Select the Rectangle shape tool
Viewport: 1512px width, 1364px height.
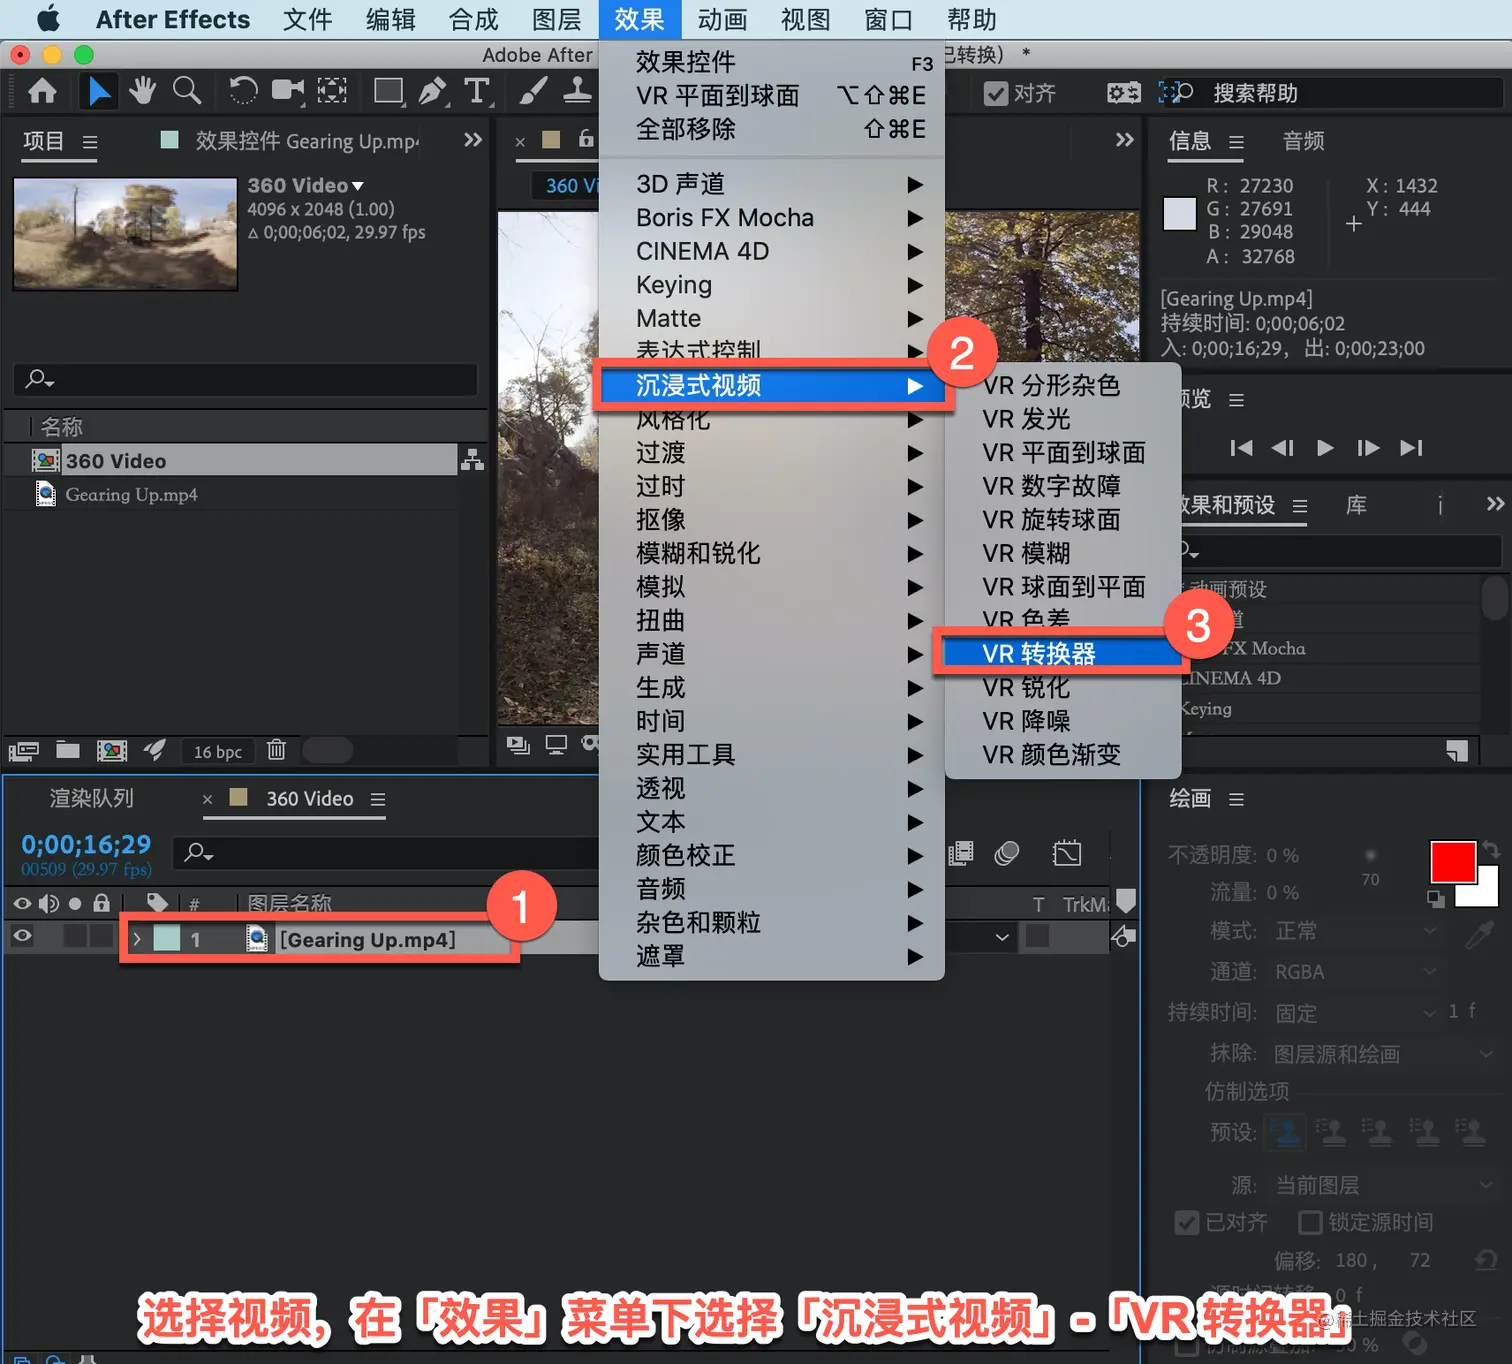(388, 92)
